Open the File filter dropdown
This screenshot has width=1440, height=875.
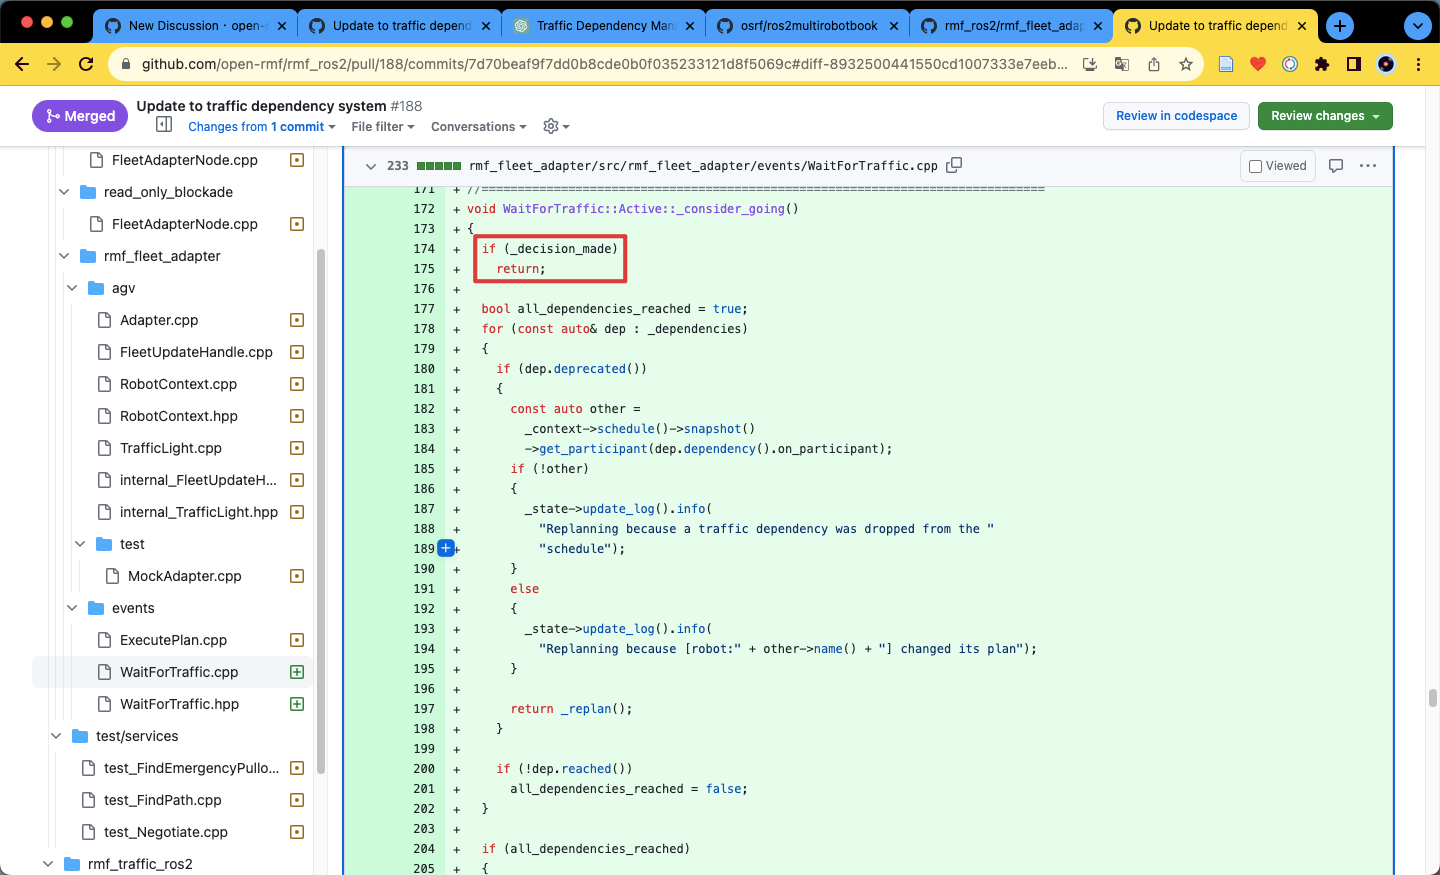coord(382,127)
